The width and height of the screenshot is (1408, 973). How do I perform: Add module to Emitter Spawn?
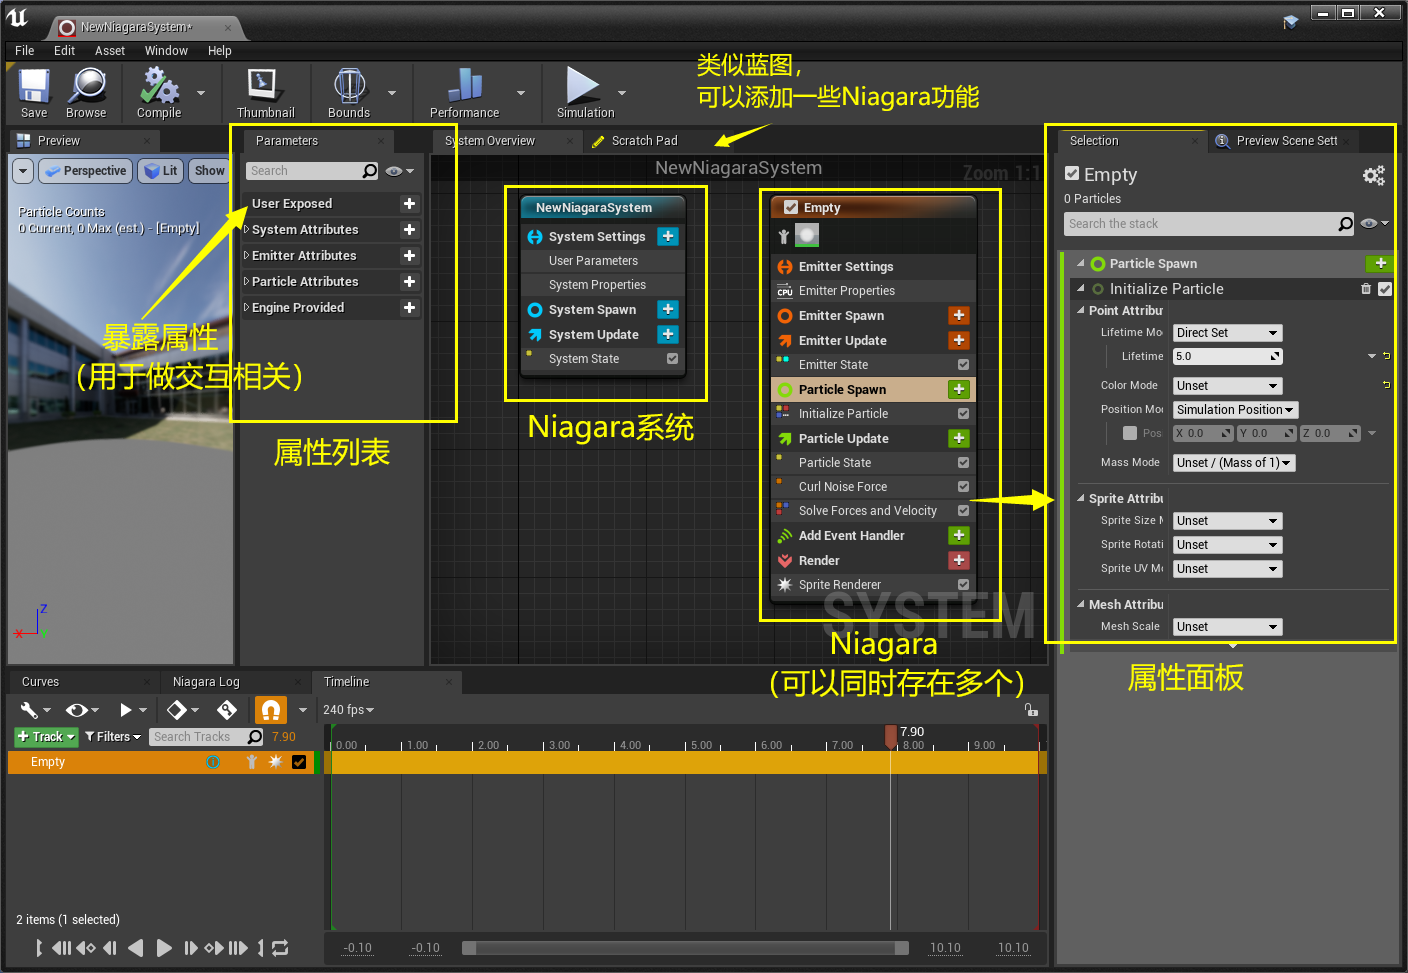click(959, 315)
